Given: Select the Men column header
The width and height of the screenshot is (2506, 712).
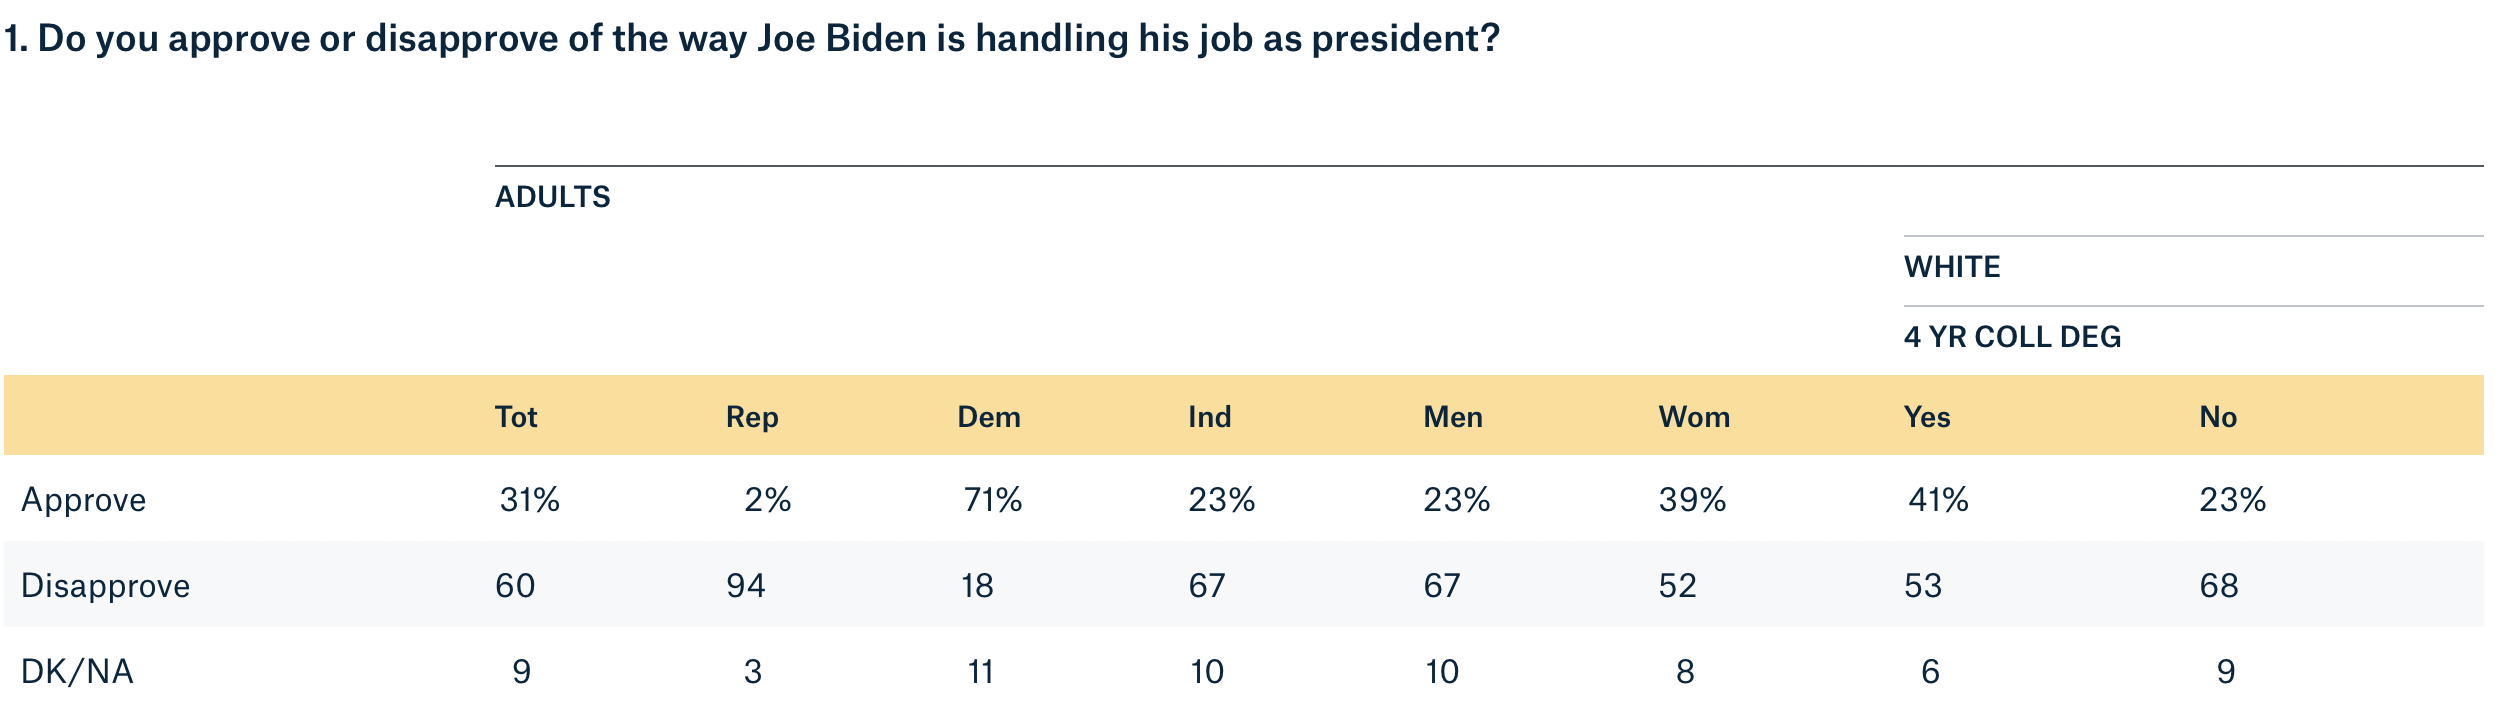Looking at the screenshot, I should point(1452,417).
